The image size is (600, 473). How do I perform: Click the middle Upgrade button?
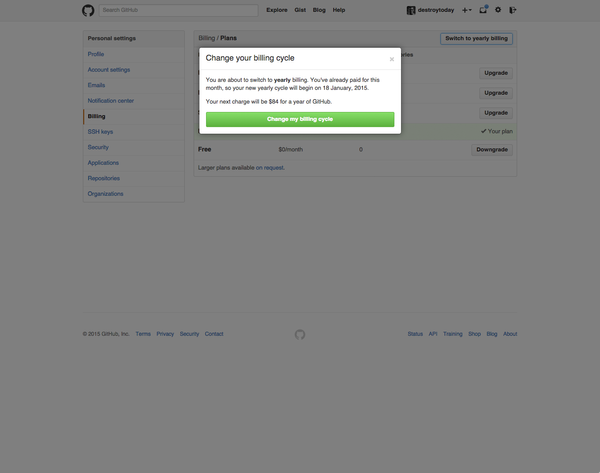pos(496,93)
